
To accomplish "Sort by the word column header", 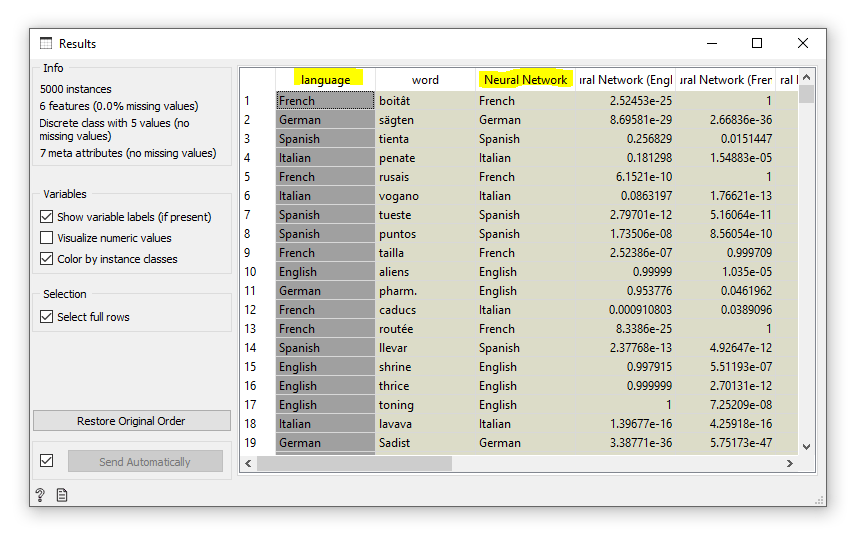I will [426, 80].
